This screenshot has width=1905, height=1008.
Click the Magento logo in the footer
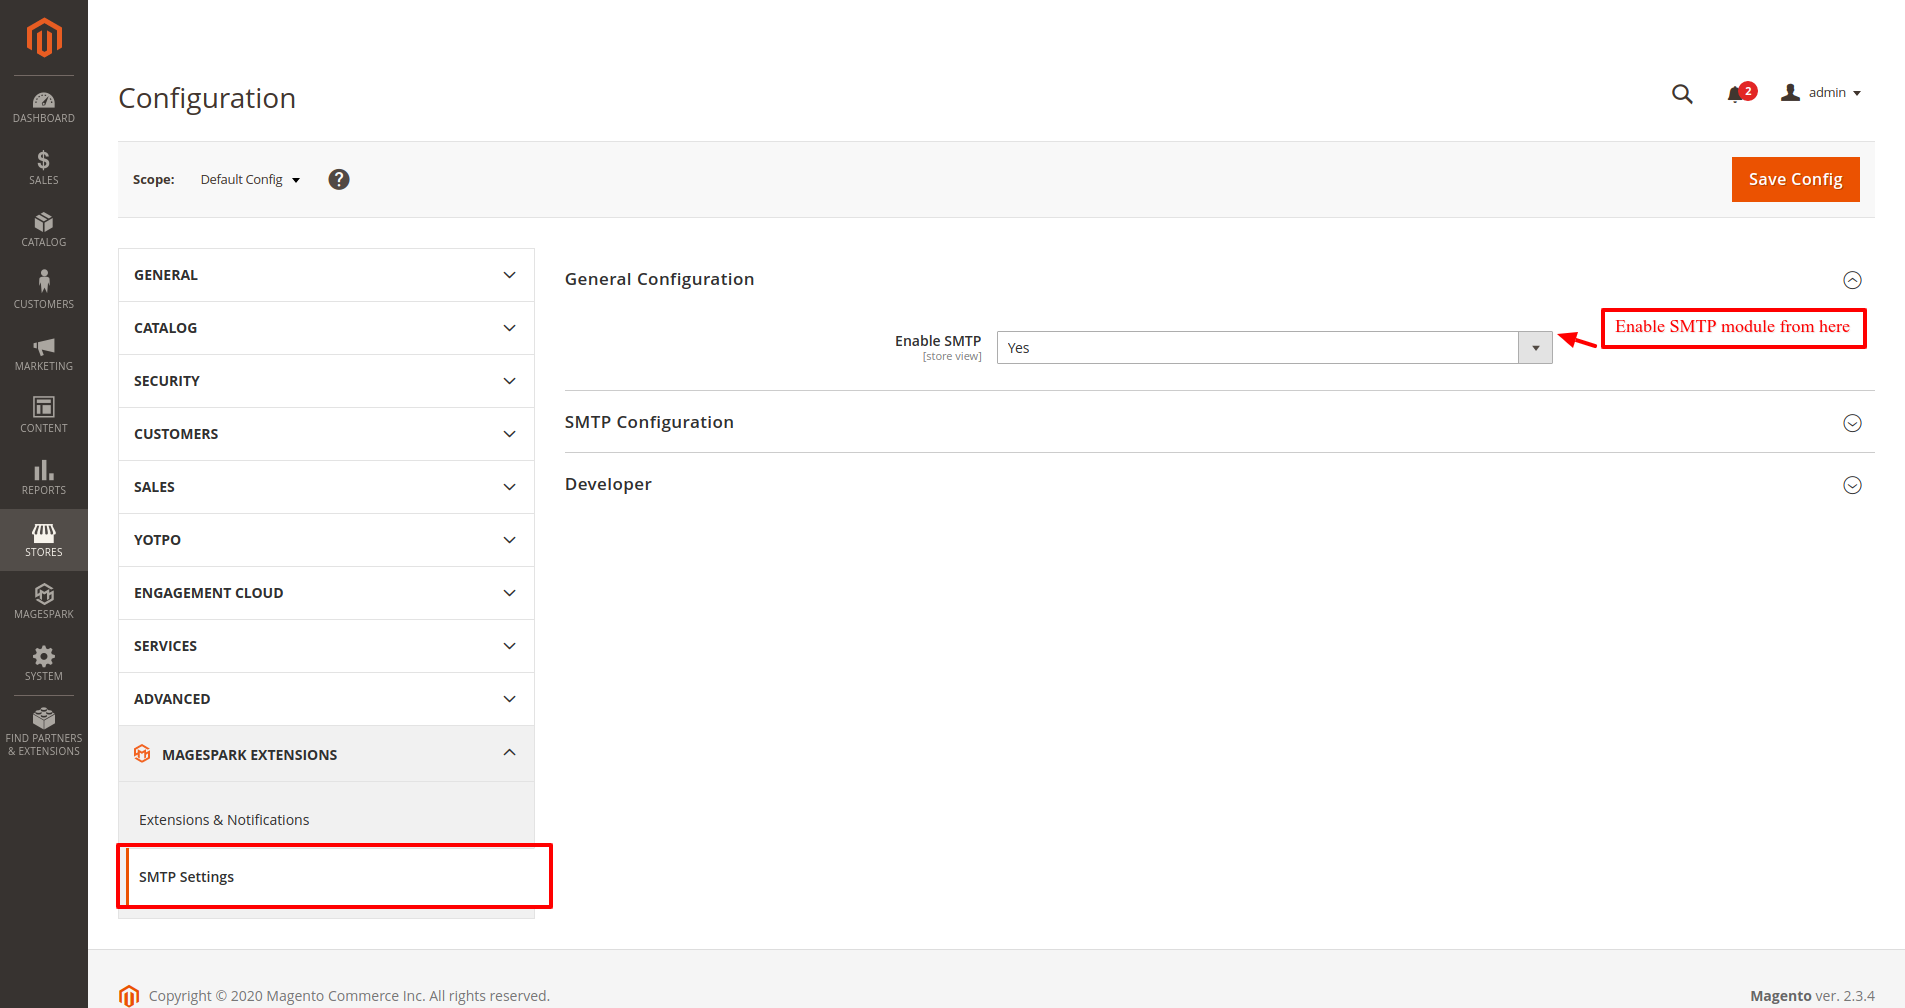point(129,995)
